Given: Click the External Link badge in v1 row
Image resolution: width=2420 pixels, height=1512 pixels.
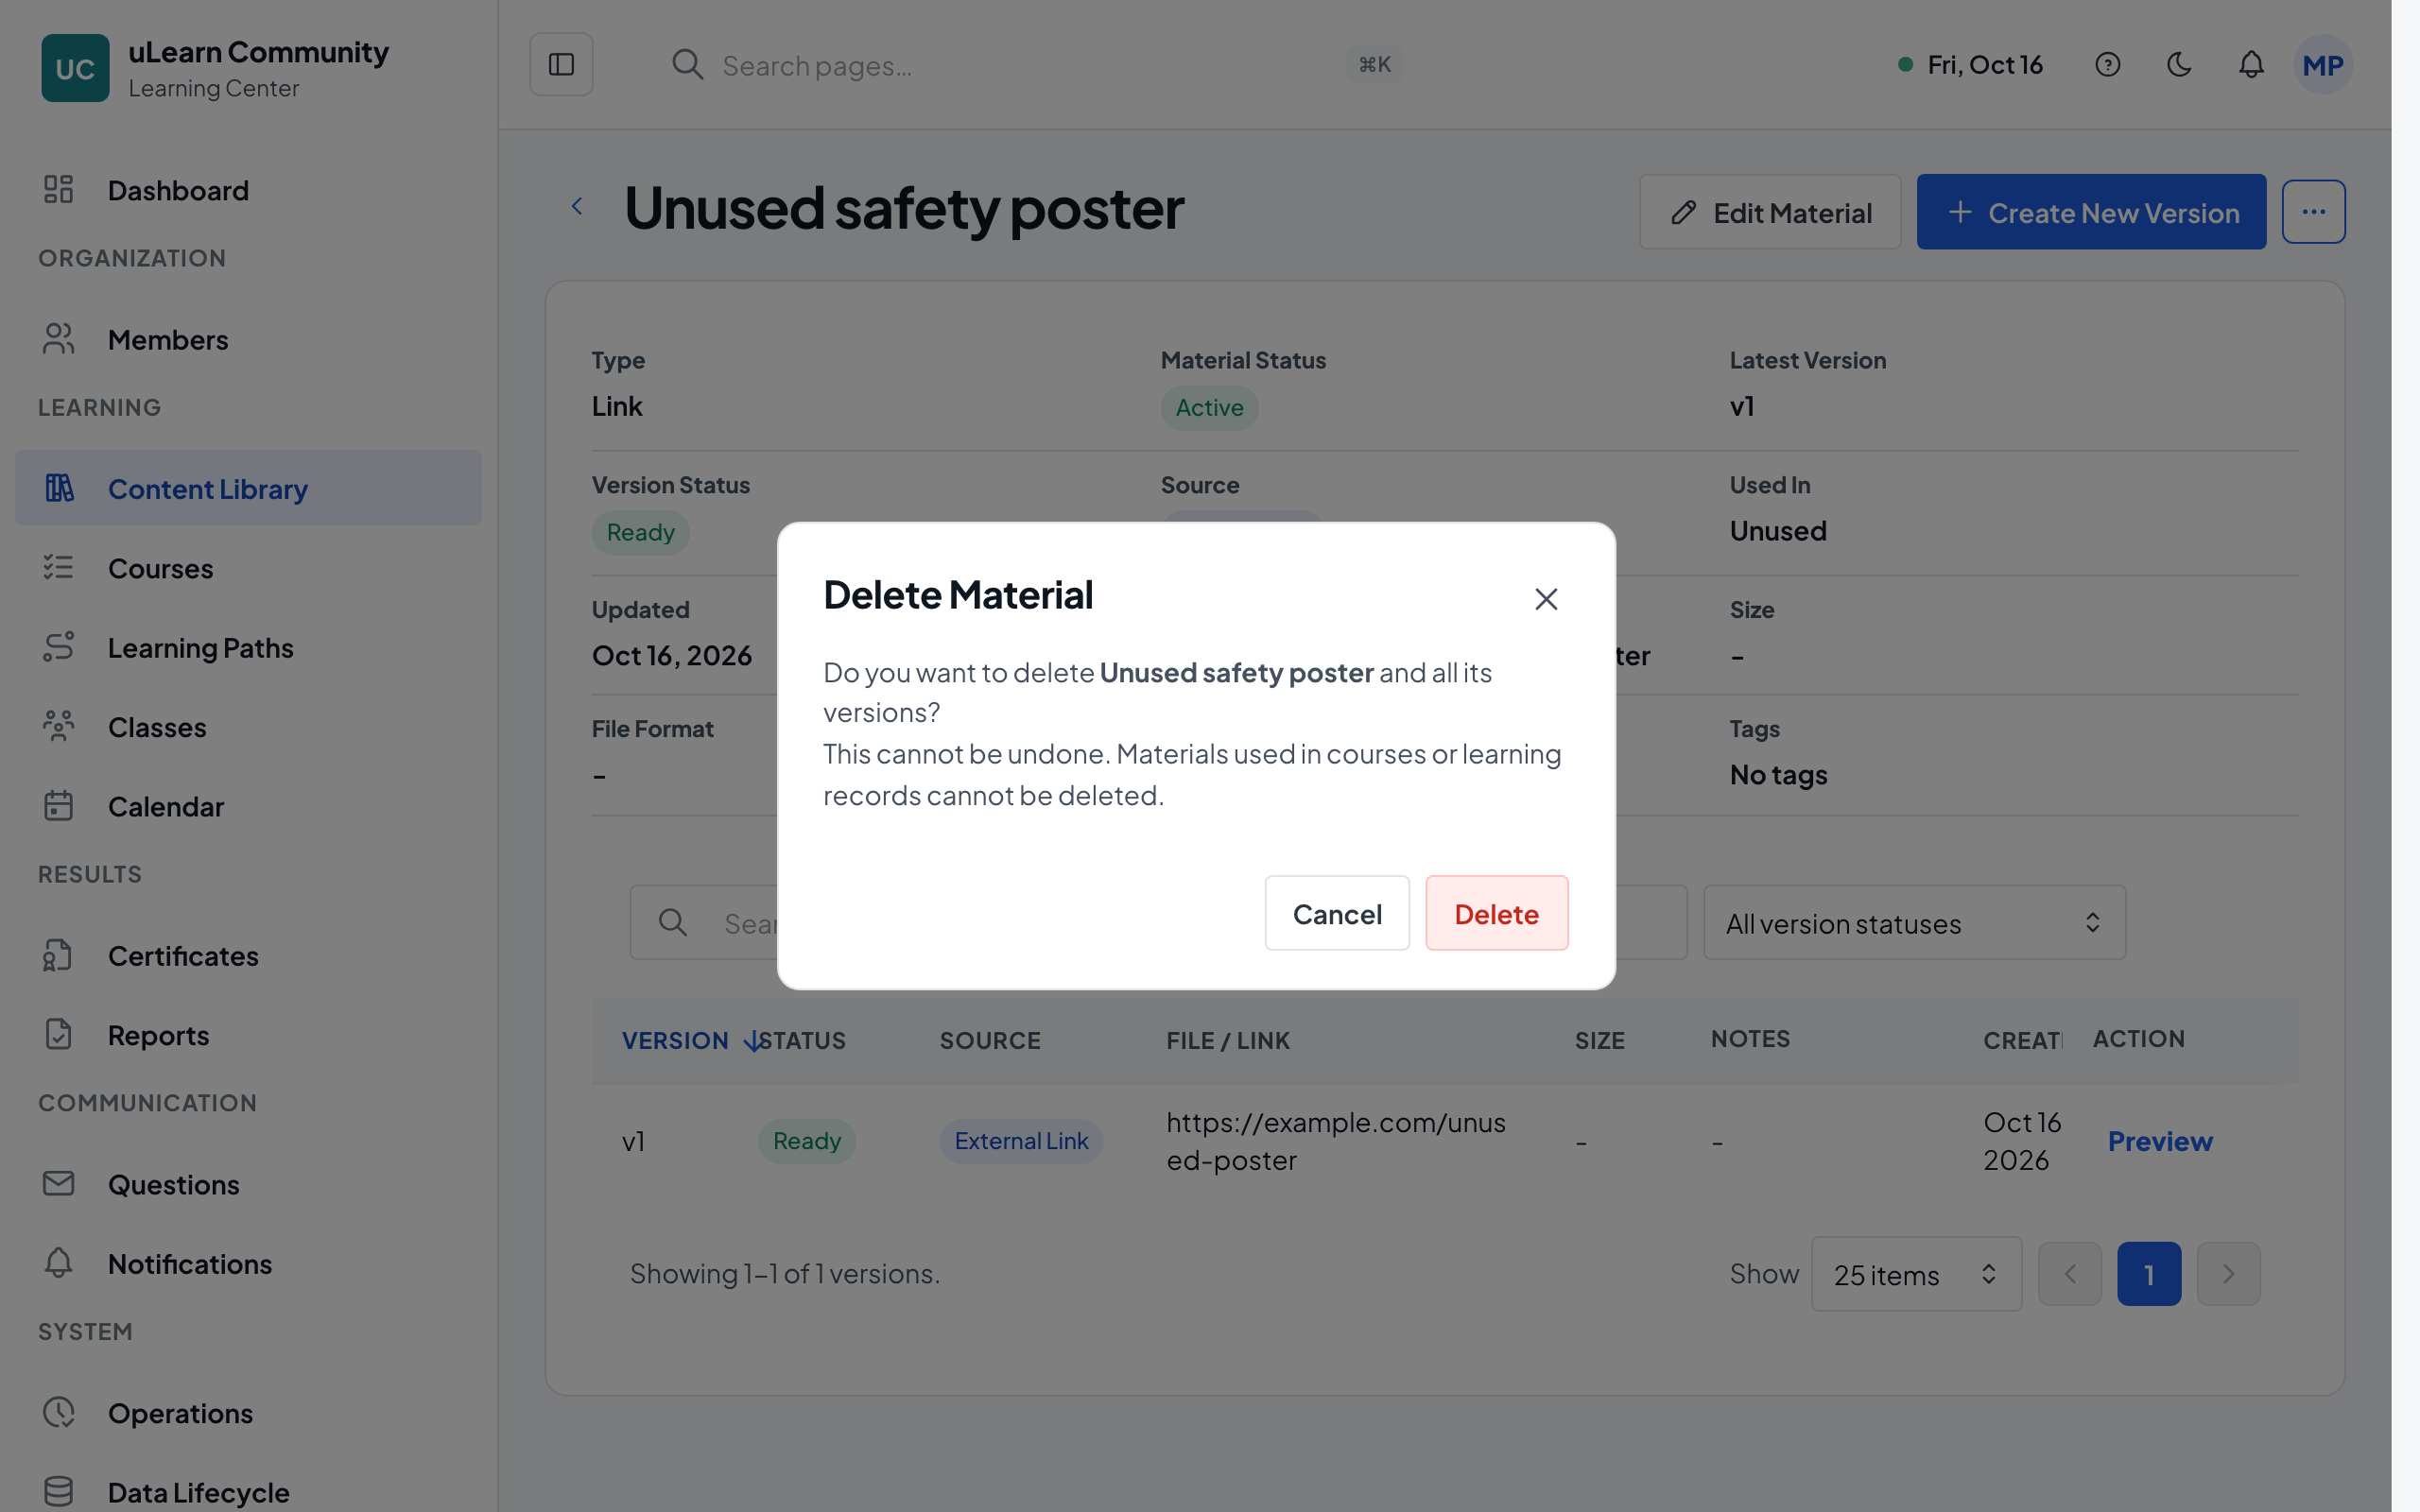Looking at the screenshot, I should pos(1021,1141).
